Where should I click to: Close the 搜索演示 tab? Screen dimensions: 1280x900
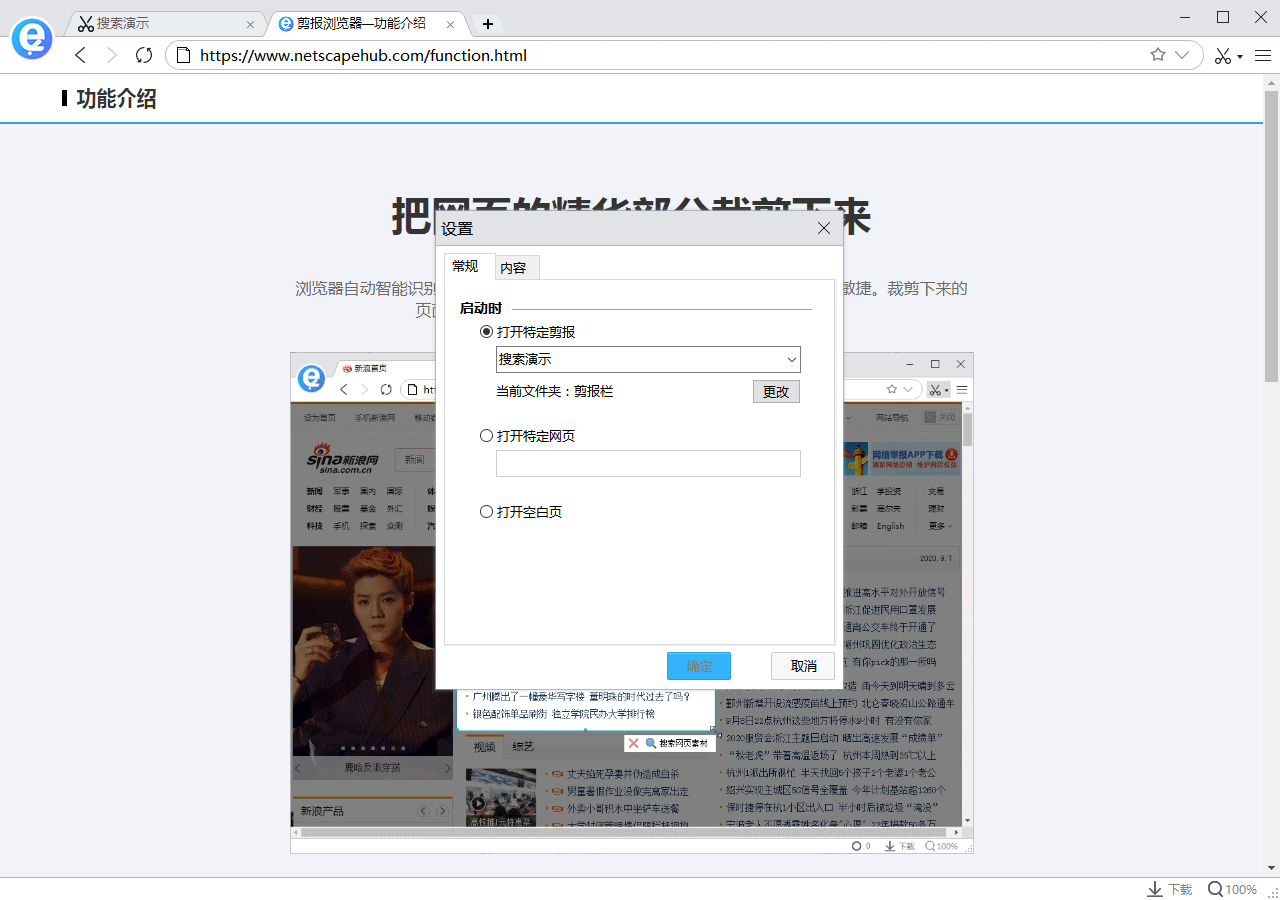[250, 24]
